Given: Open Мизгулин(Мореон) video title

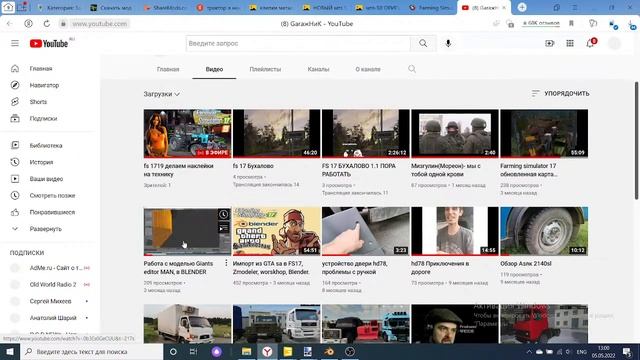Looking at the screenshot, I should click(446, 170).
